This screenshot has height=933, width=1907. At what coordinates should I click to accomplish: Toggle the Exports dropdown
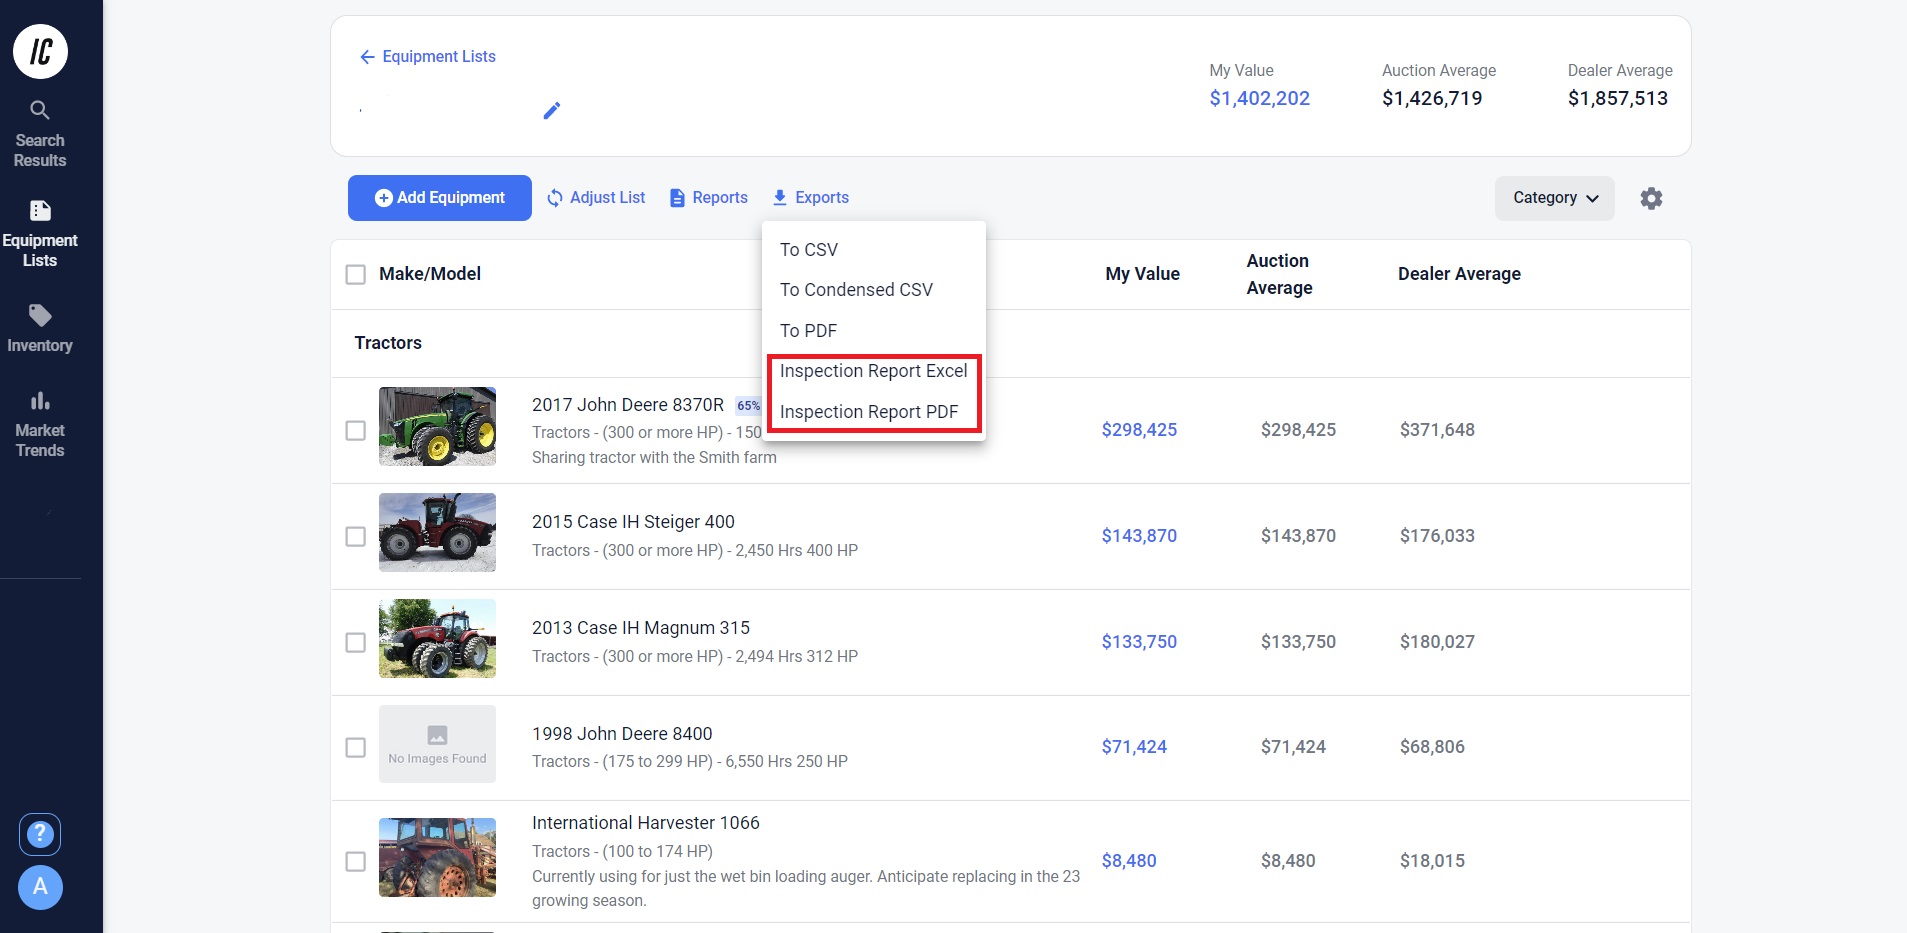point(811,198)
